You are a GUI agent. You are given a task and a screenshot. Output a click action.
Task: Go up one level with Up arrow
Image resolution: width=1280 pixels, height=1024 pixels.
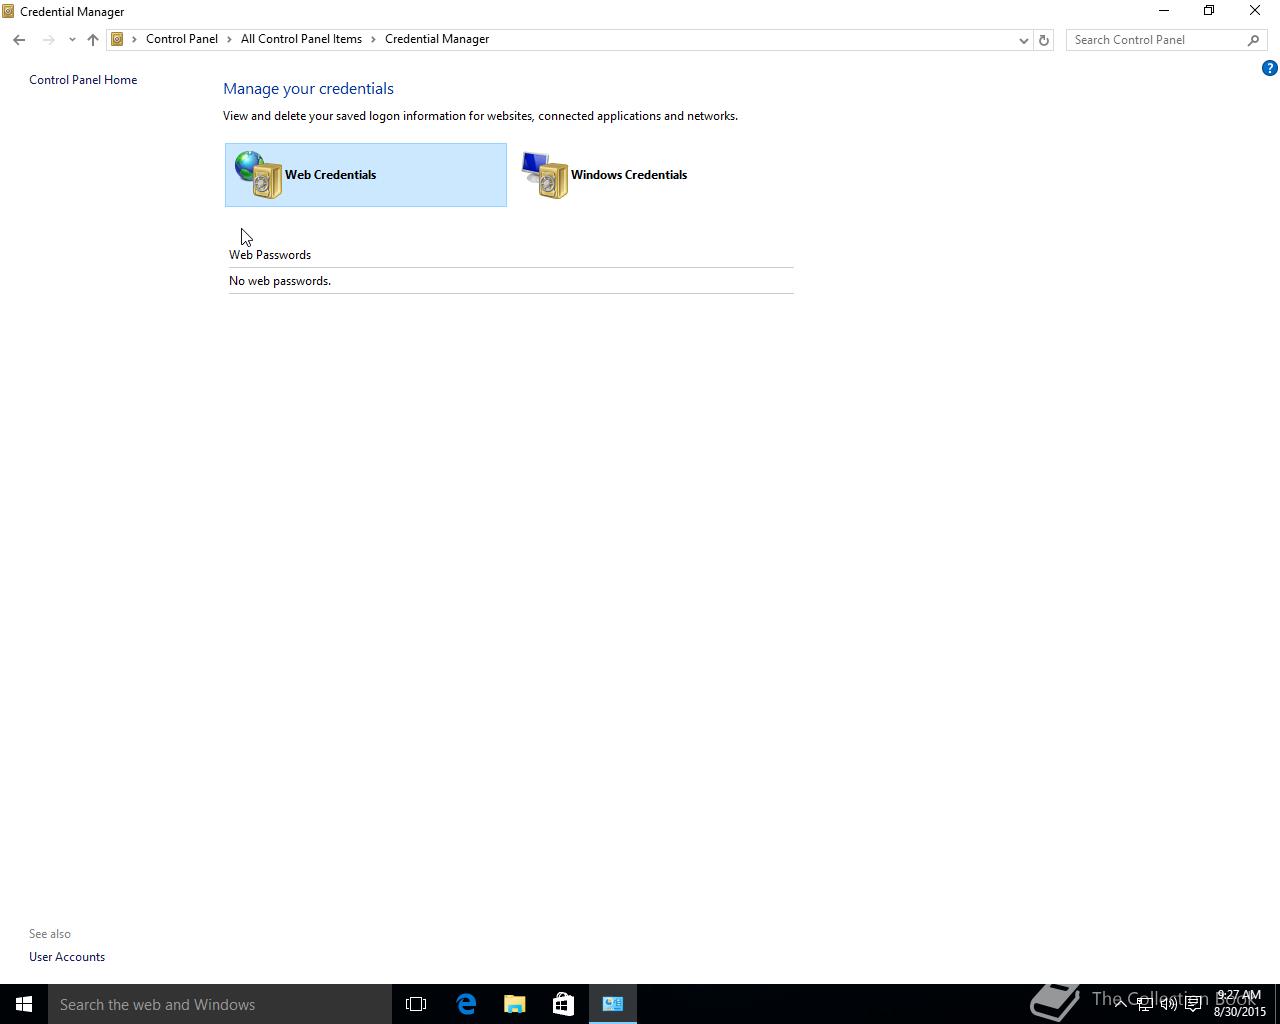click(x=93, y=40)
